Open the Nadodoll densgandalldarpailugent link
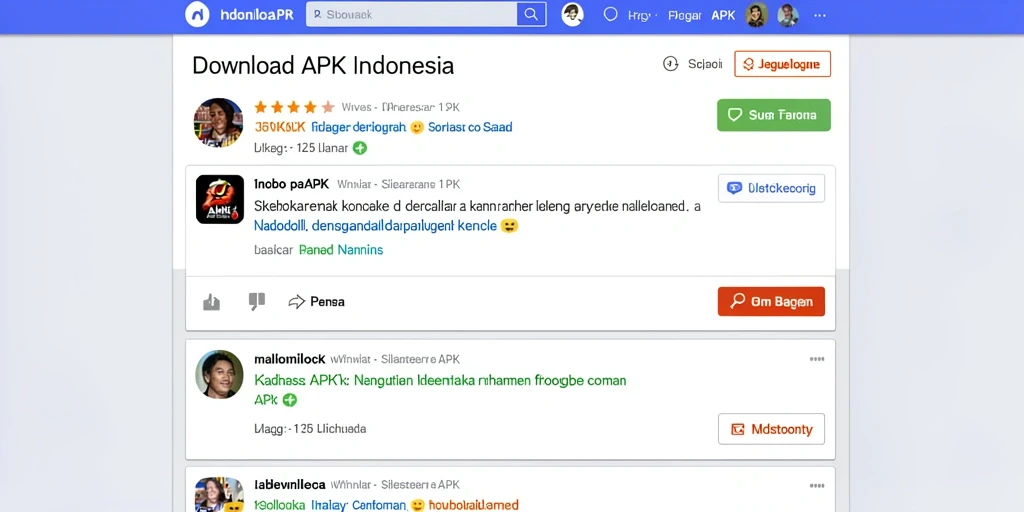The width and height of the screenshot is (1024, 512). coord(375,227)
